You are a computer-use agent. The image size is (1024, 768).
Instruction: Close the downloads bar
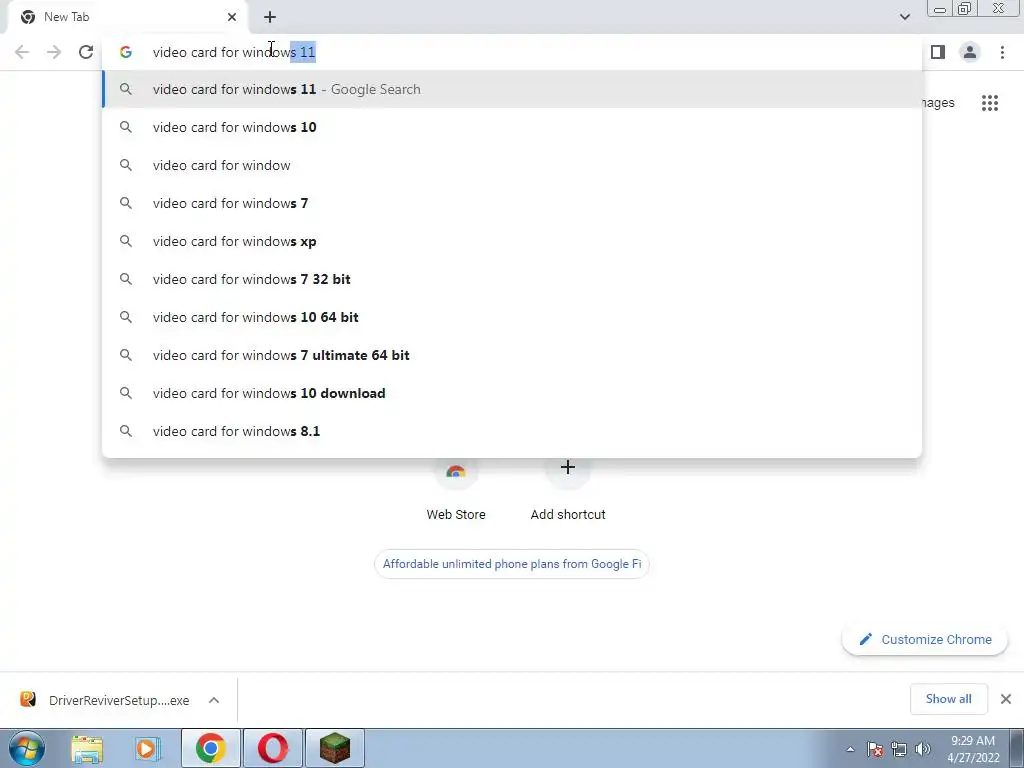[1006, 699]
